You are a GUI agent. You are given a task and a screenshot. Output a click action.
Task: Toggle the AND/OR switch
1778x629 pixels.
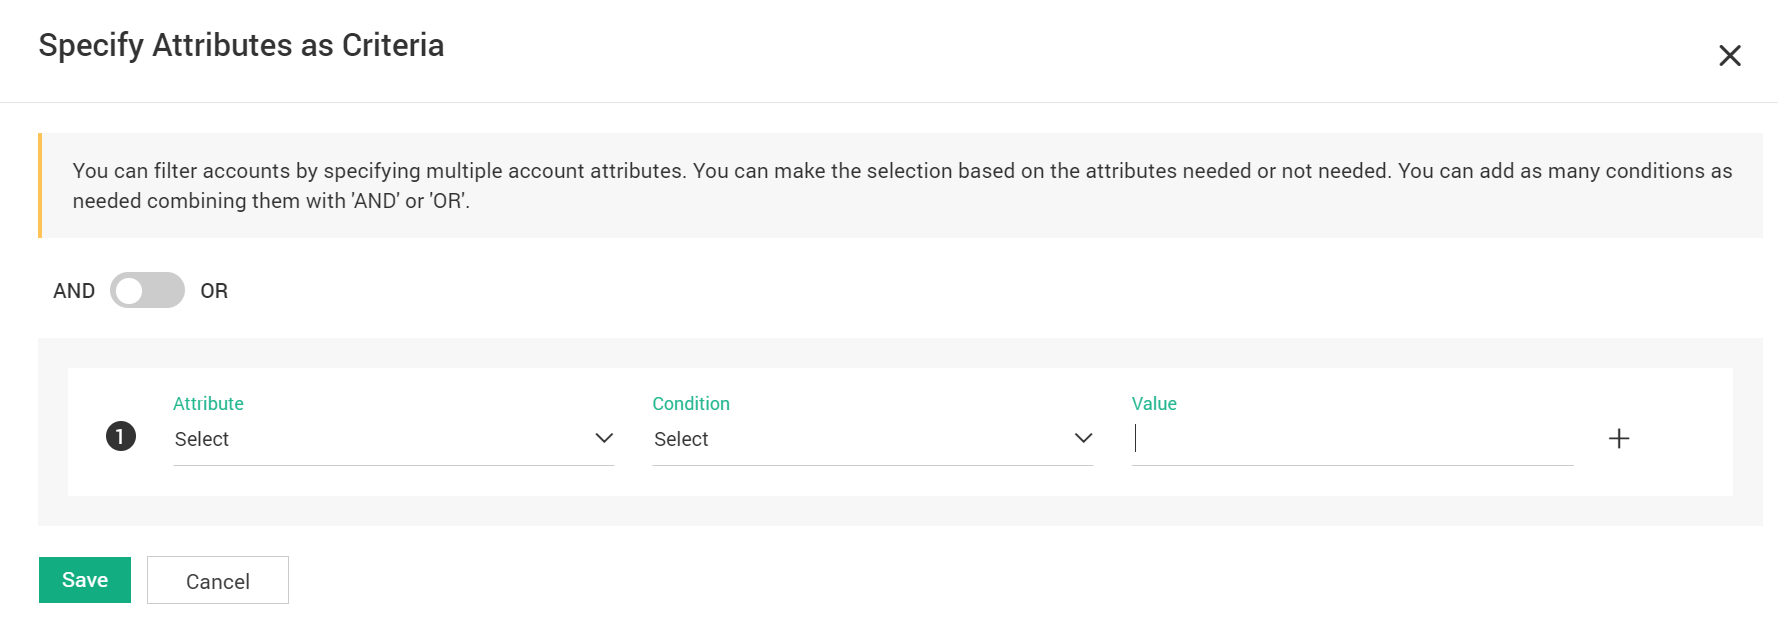(x=147, y=290)
